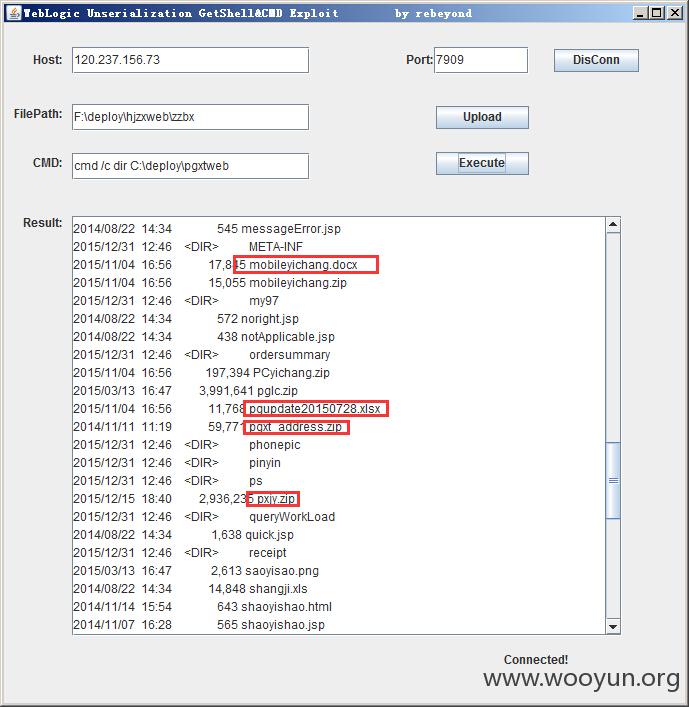Focus the FilePath input field
The height and width of the screenshot is (707, 689).
click(x=190, y=117)
